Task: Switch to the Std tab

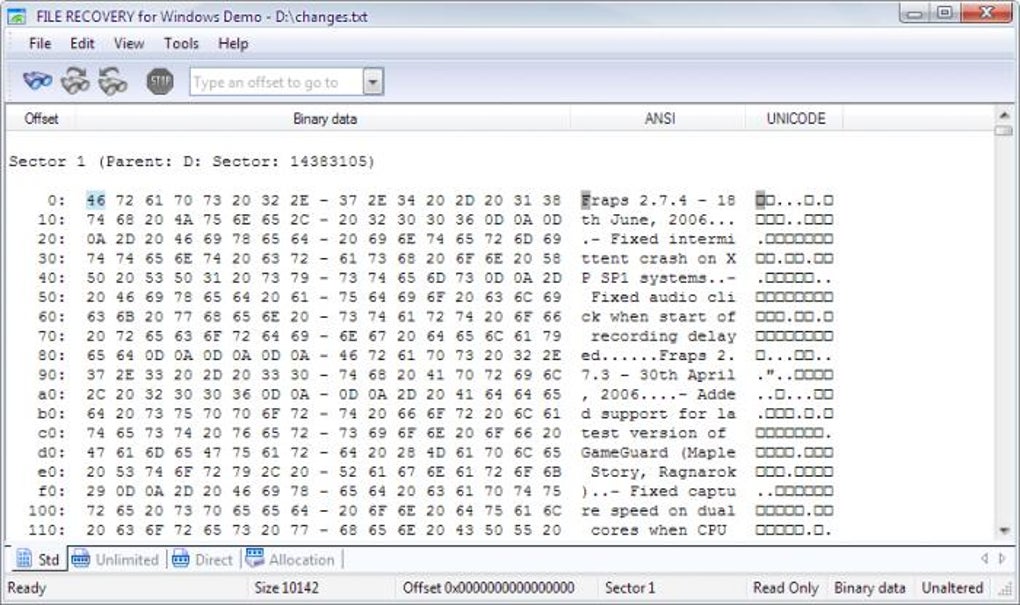Action: pyautogui.click(x=38, y=559)
